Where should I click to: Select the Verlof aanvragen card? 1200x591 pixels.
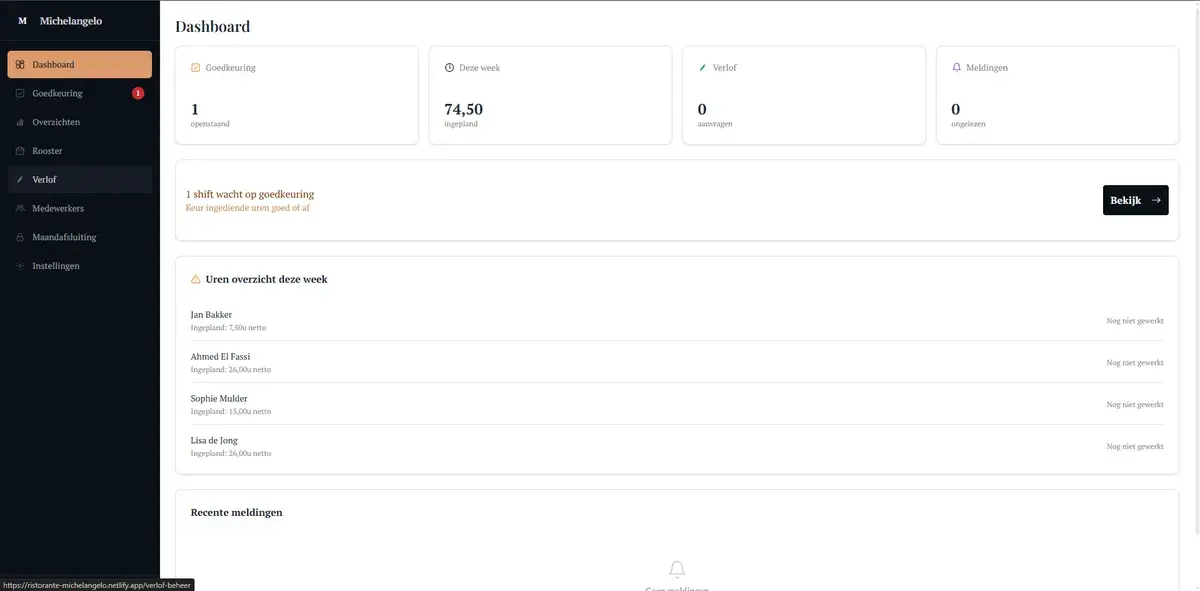point(803,95)
